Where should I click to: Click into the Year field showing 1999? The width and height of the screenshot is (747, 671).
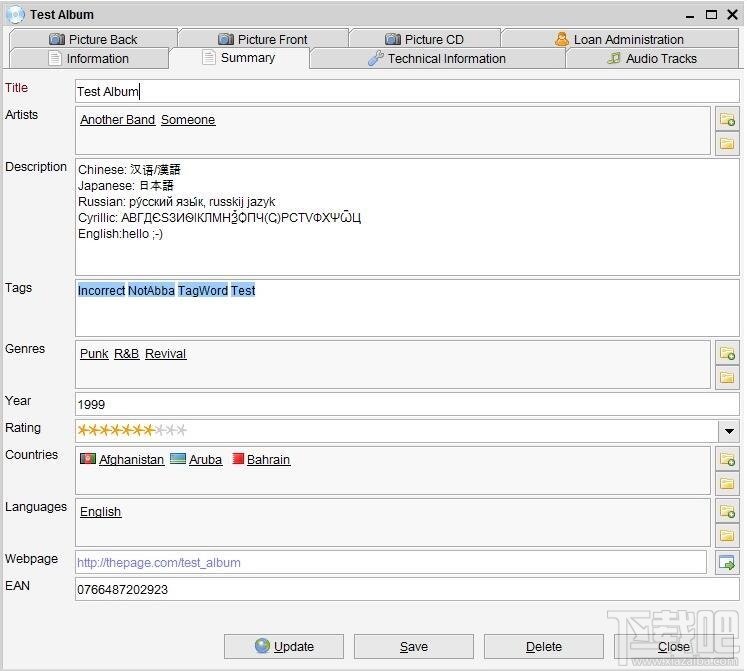[407, 404]
